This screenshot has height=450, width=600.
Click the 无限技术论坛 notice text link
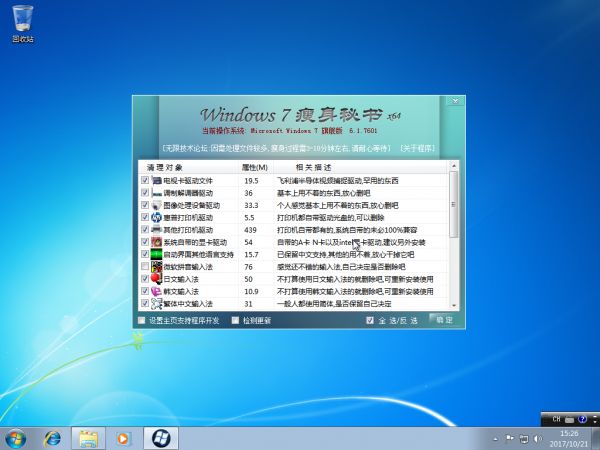tap(276, 148)
